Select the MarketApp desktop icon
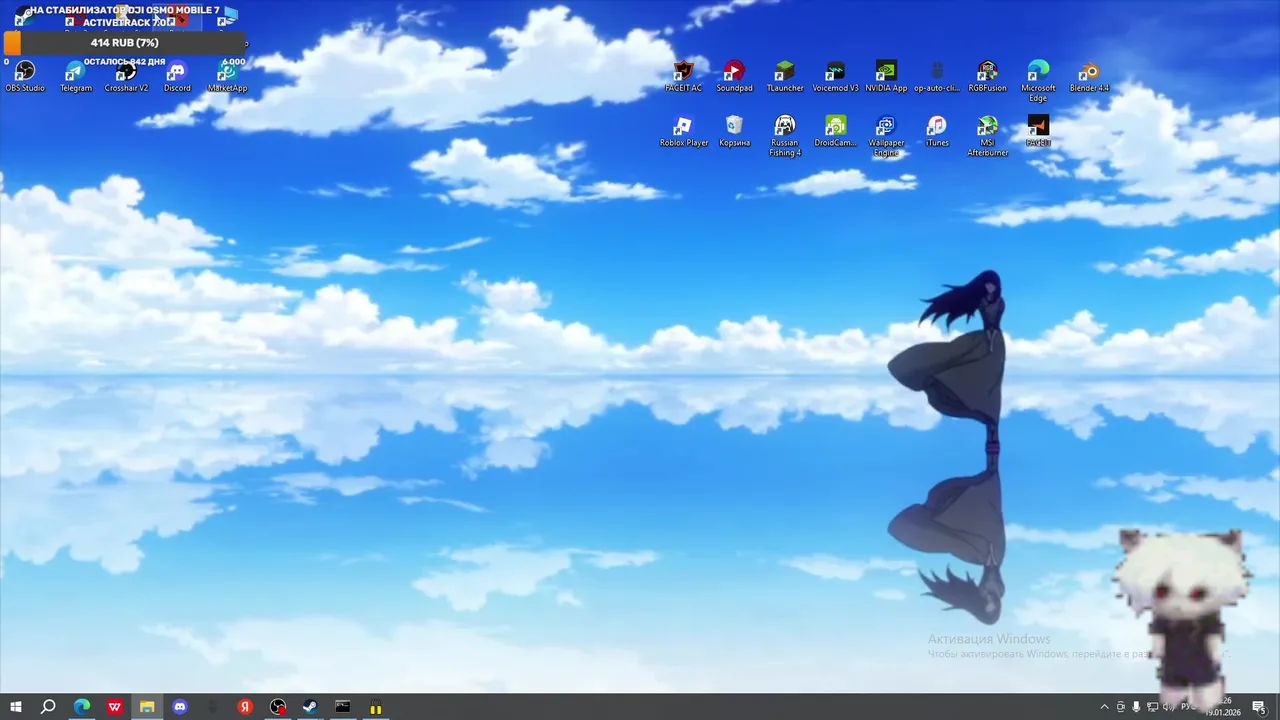 pos(227,76)
